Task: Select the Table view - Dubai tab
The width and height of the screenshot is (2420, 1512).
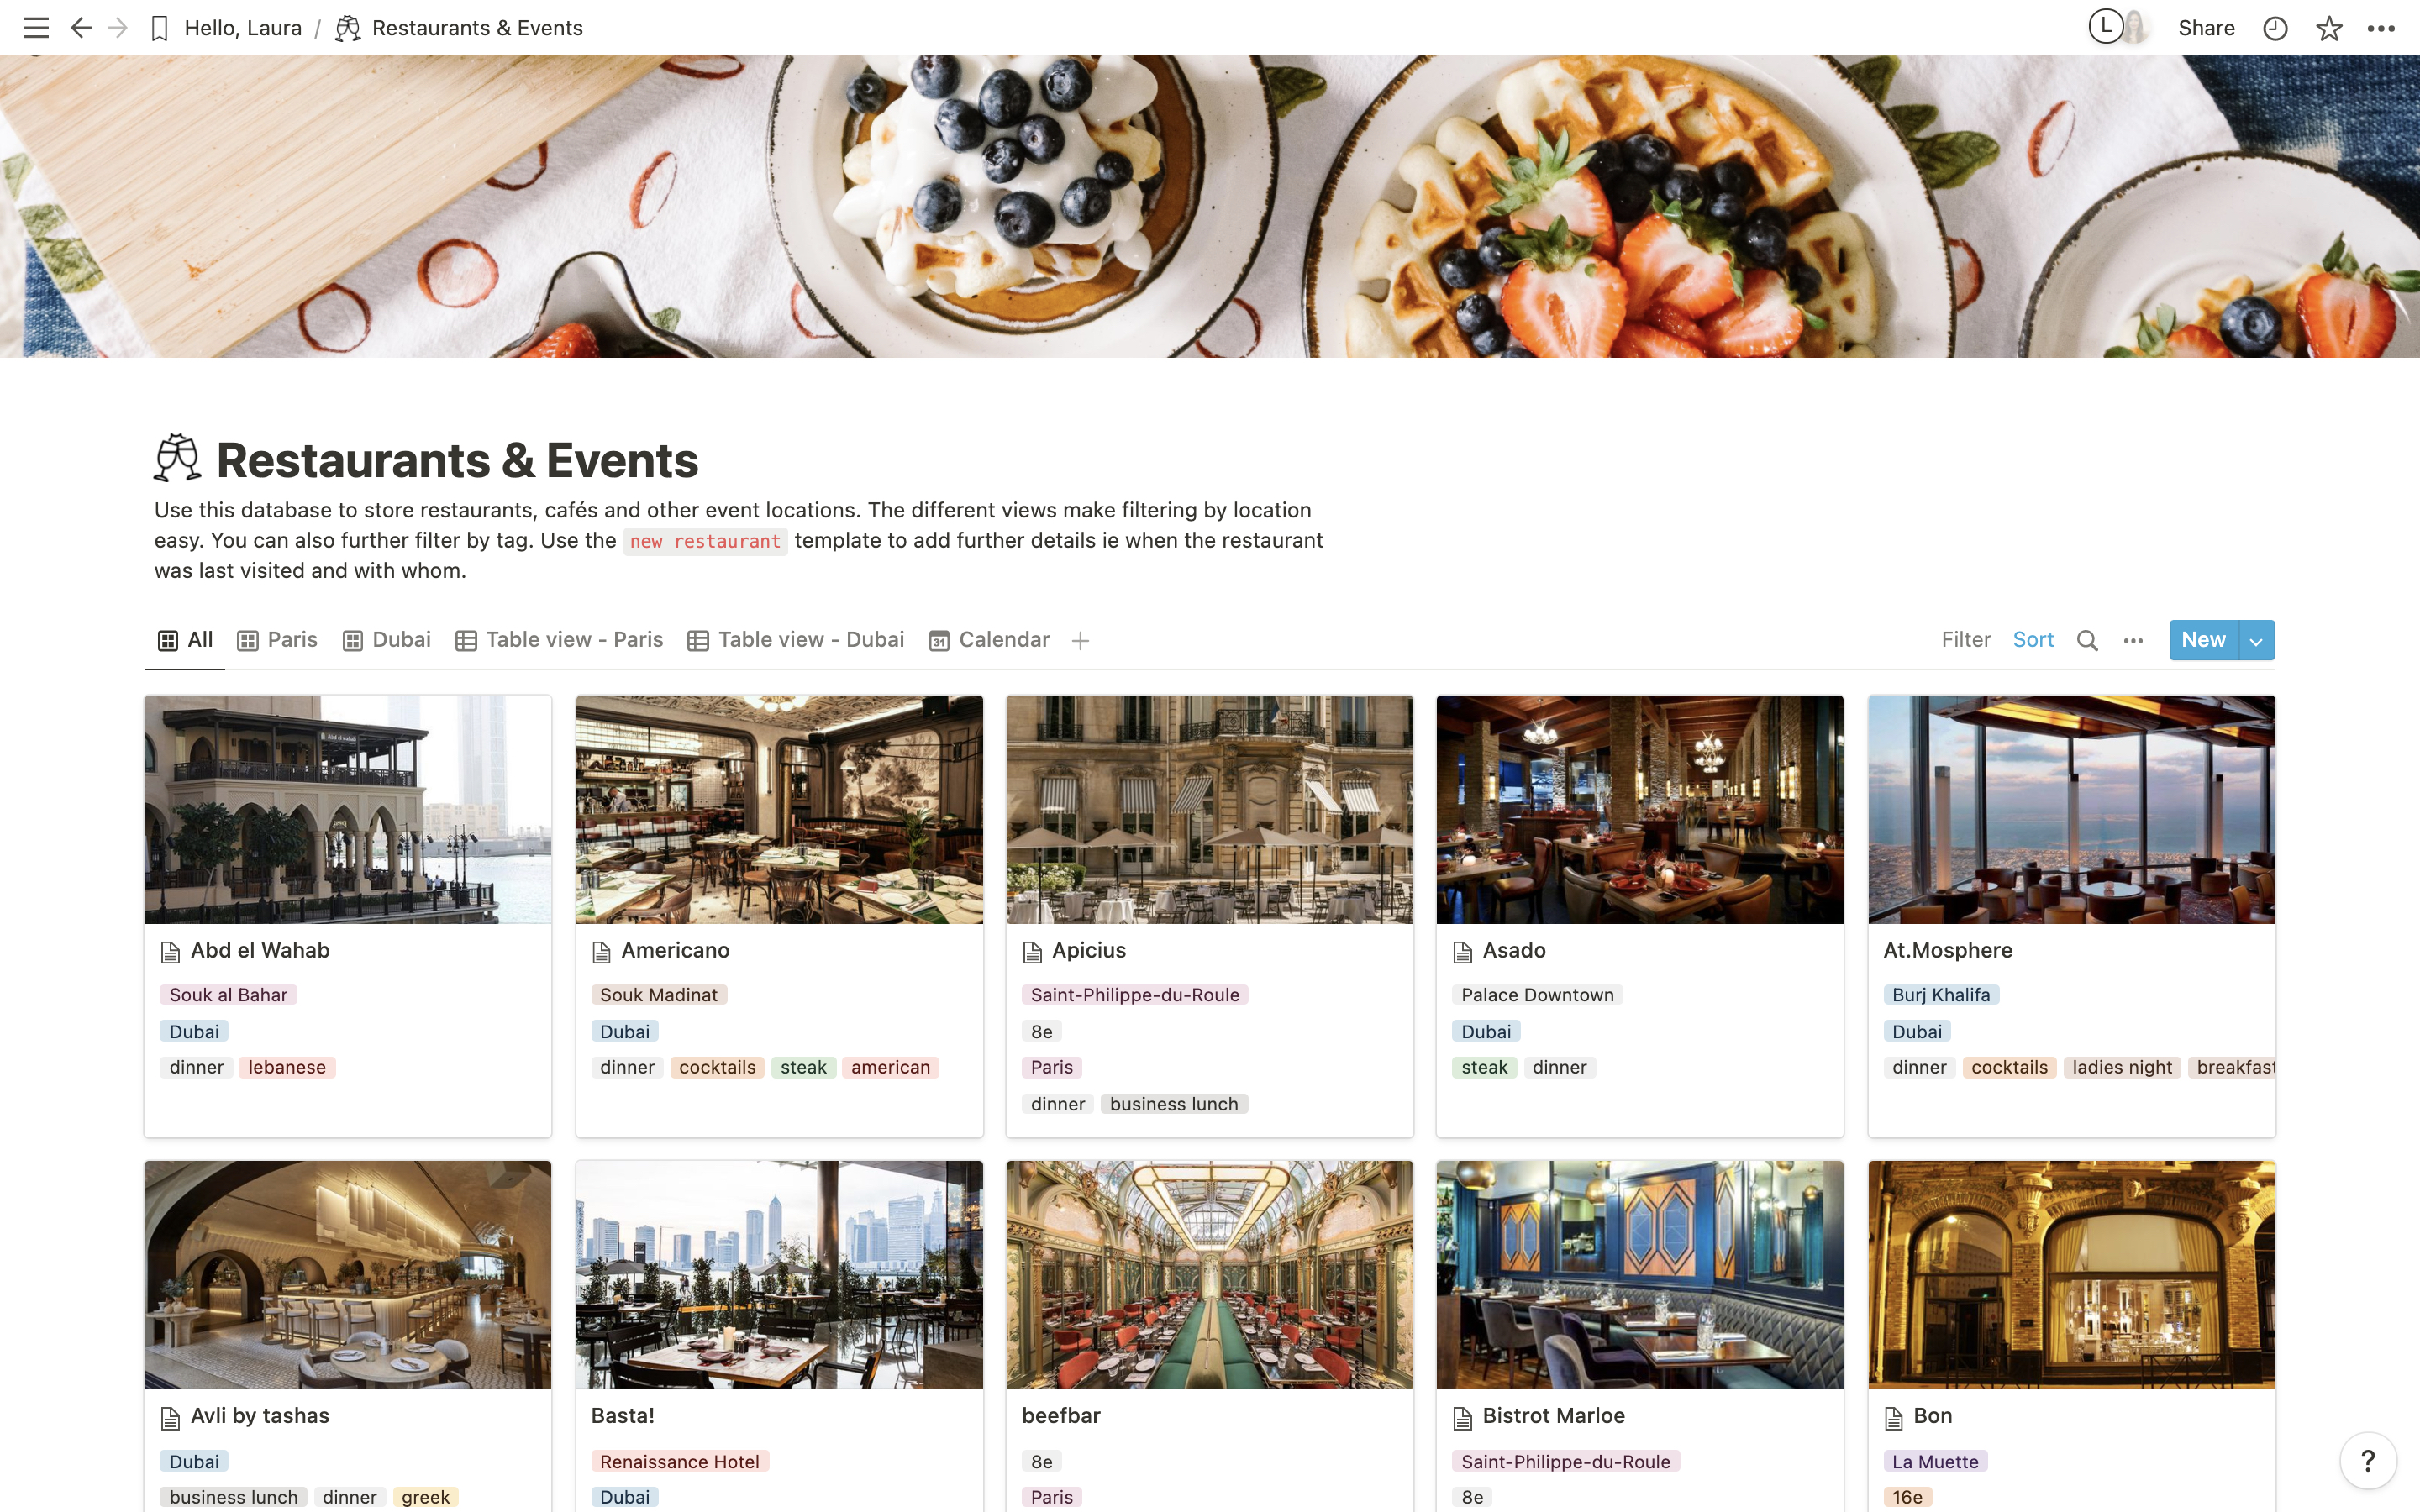Action: pyautogui.click(x=796, y=640)
